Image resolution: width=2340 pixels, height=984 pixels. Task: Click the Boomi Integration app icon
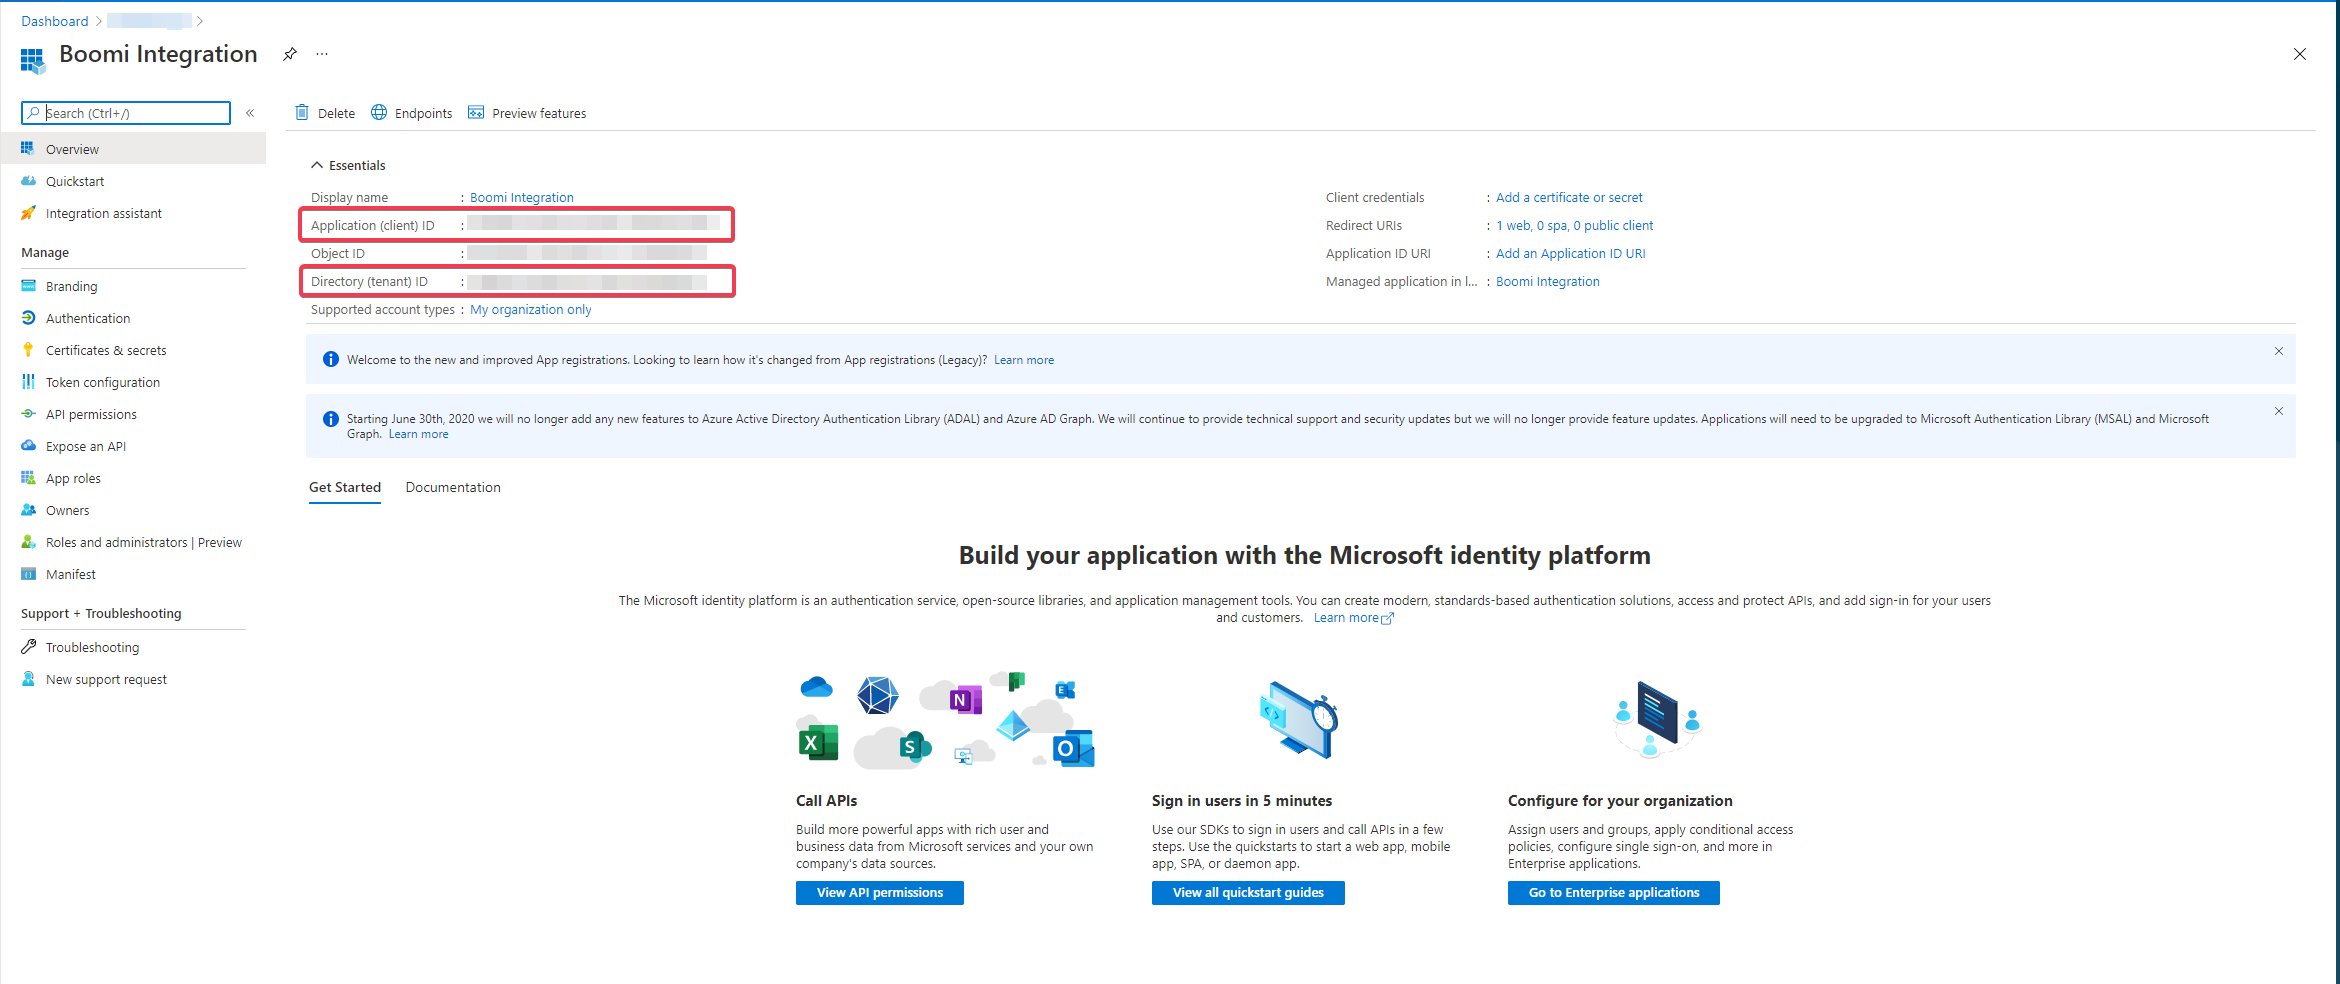[33, 60]
